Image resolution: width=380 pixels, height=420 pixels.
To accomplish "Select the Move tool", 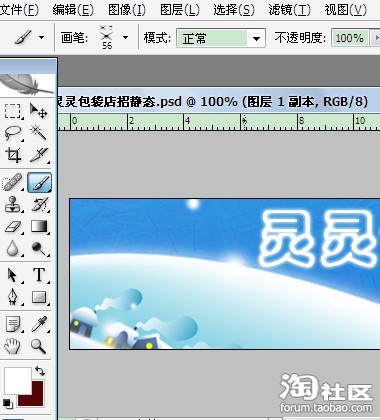I will 39,111.
